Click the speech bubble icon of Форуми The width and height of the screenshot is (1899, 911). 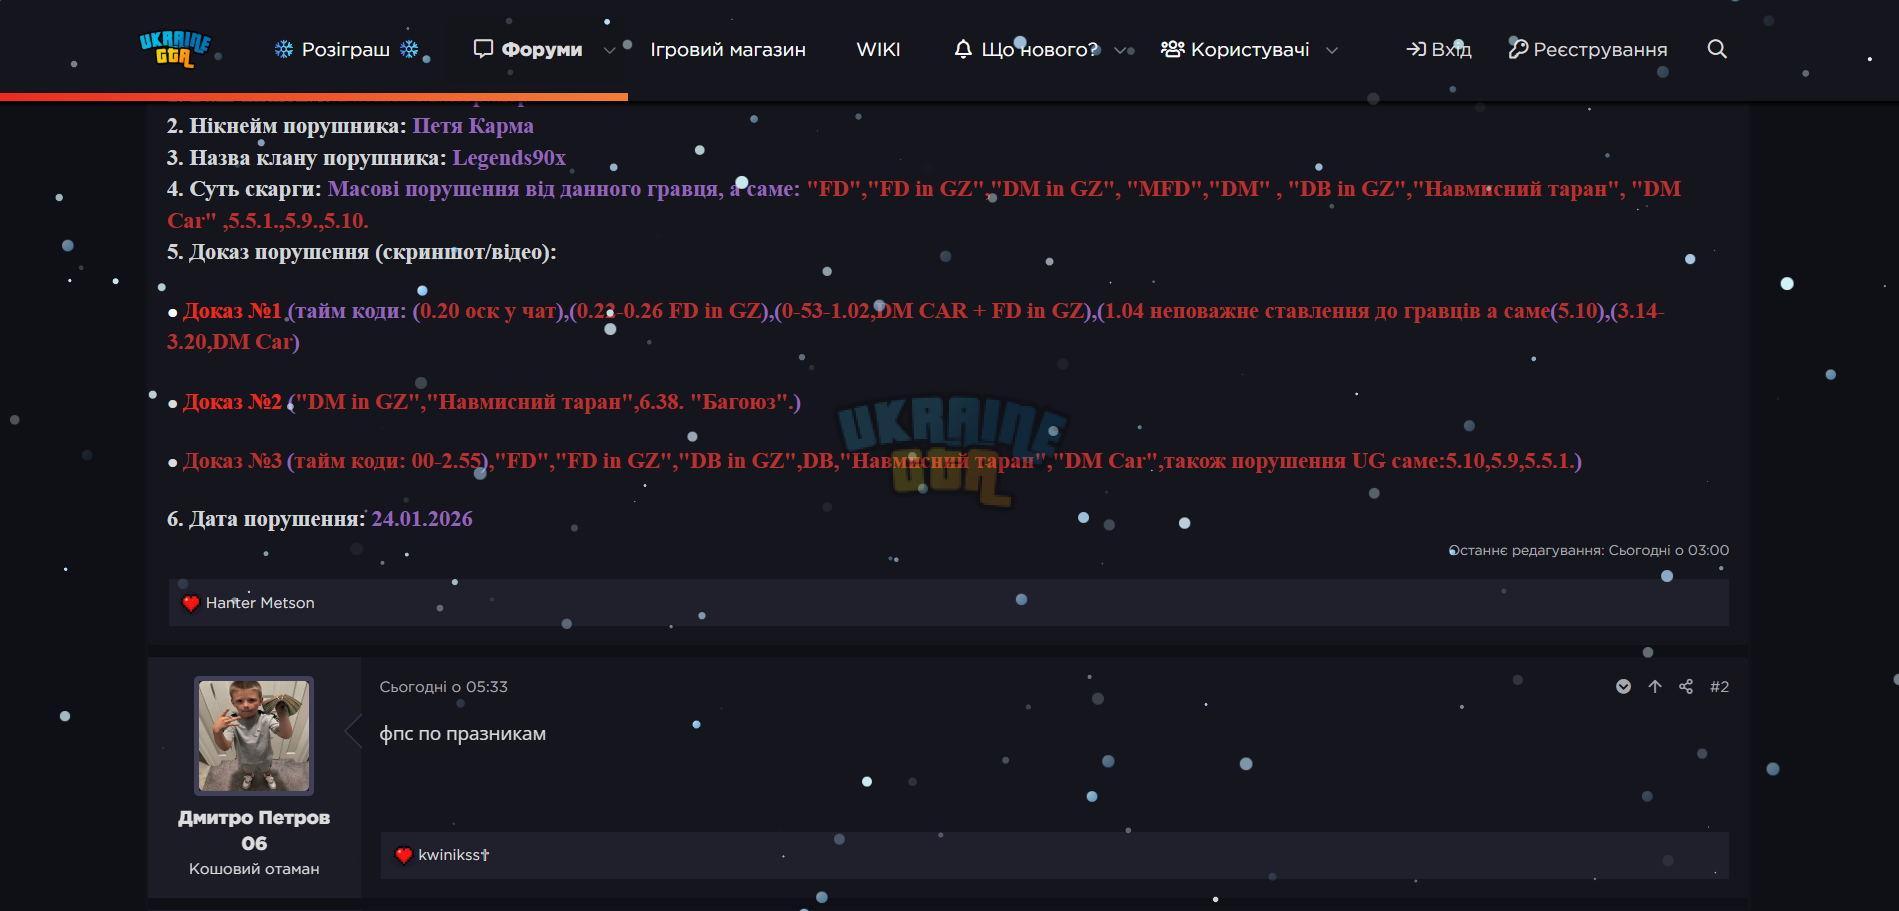click(483, 49)
